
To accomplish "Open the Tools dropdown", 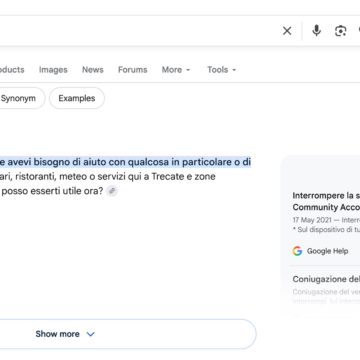I will [x=221, y=70].
